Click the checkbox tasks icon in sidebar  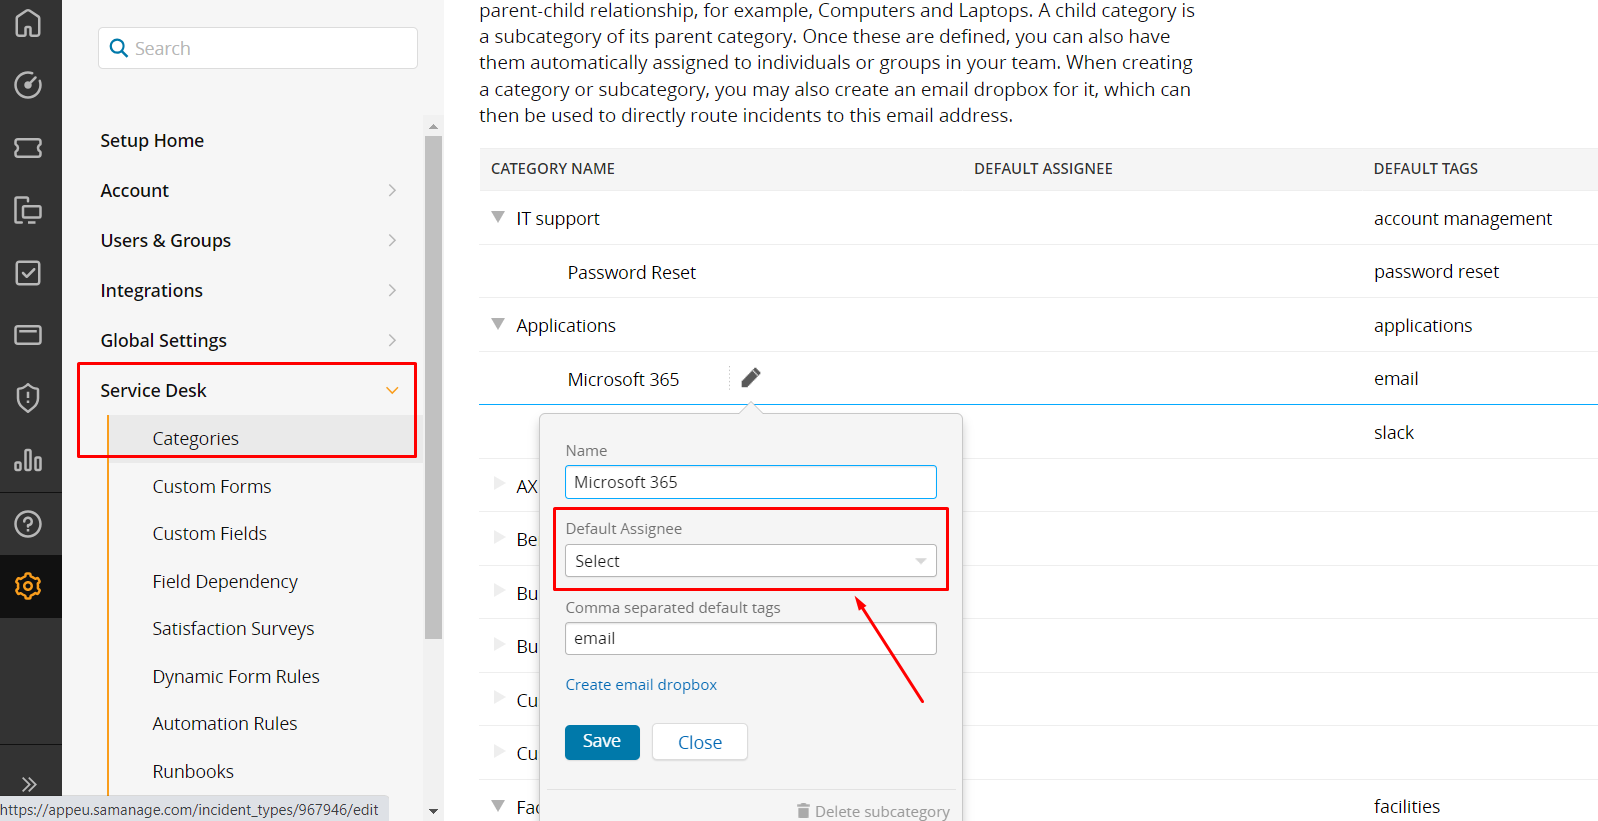click(x=28, y=273)
